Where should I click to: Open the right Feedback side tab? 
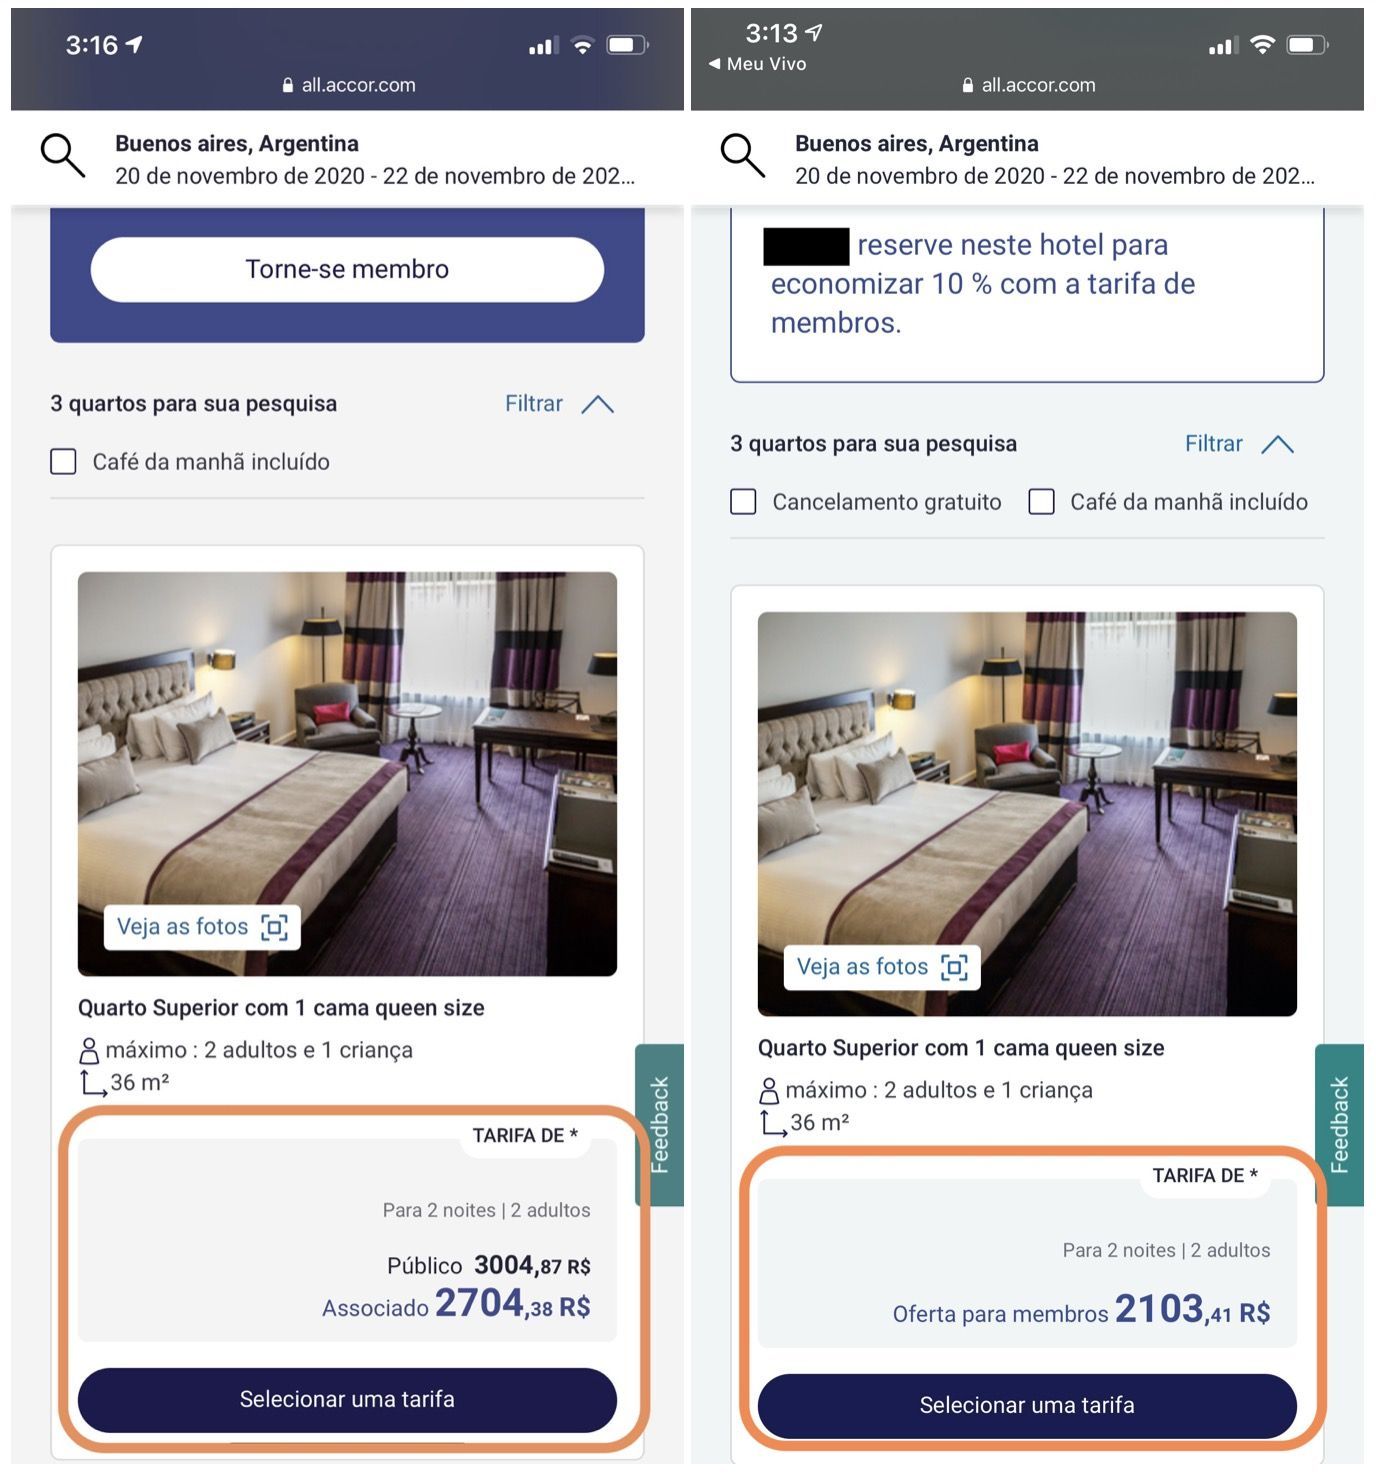point(1340,1125)
